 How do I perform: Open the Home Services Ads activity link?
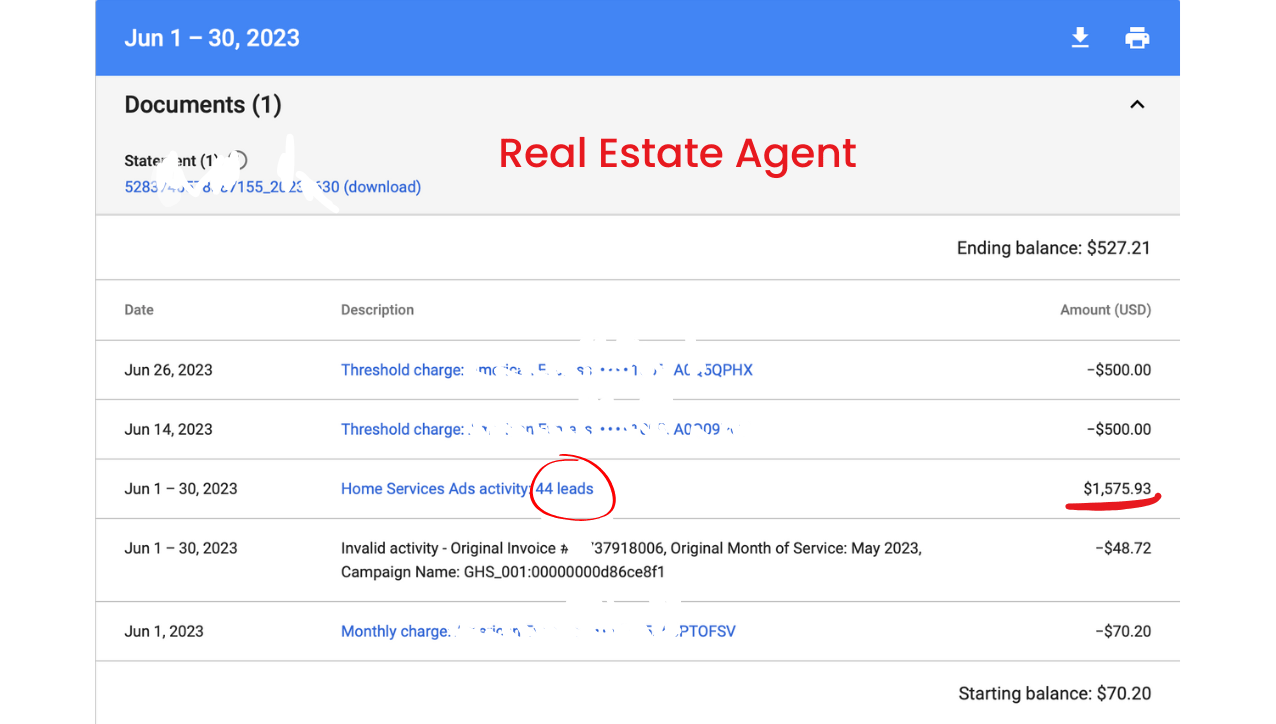(x=466, y=489)
